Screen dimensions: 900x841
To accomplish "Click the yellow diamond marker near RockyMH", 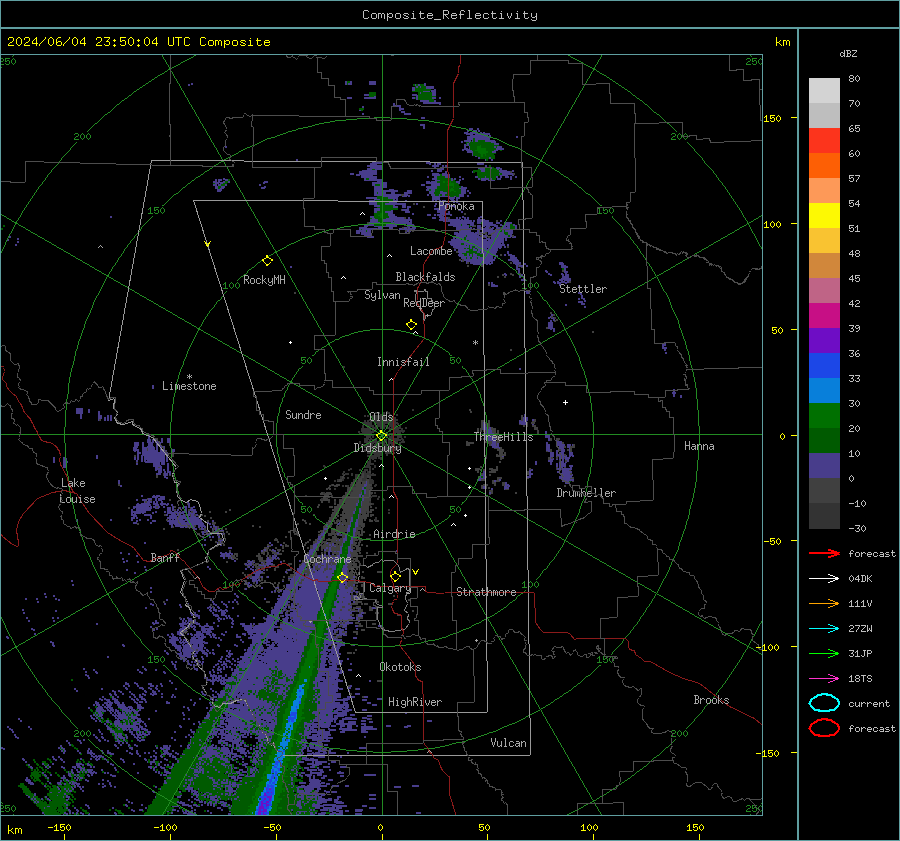I will pos(267,261).
